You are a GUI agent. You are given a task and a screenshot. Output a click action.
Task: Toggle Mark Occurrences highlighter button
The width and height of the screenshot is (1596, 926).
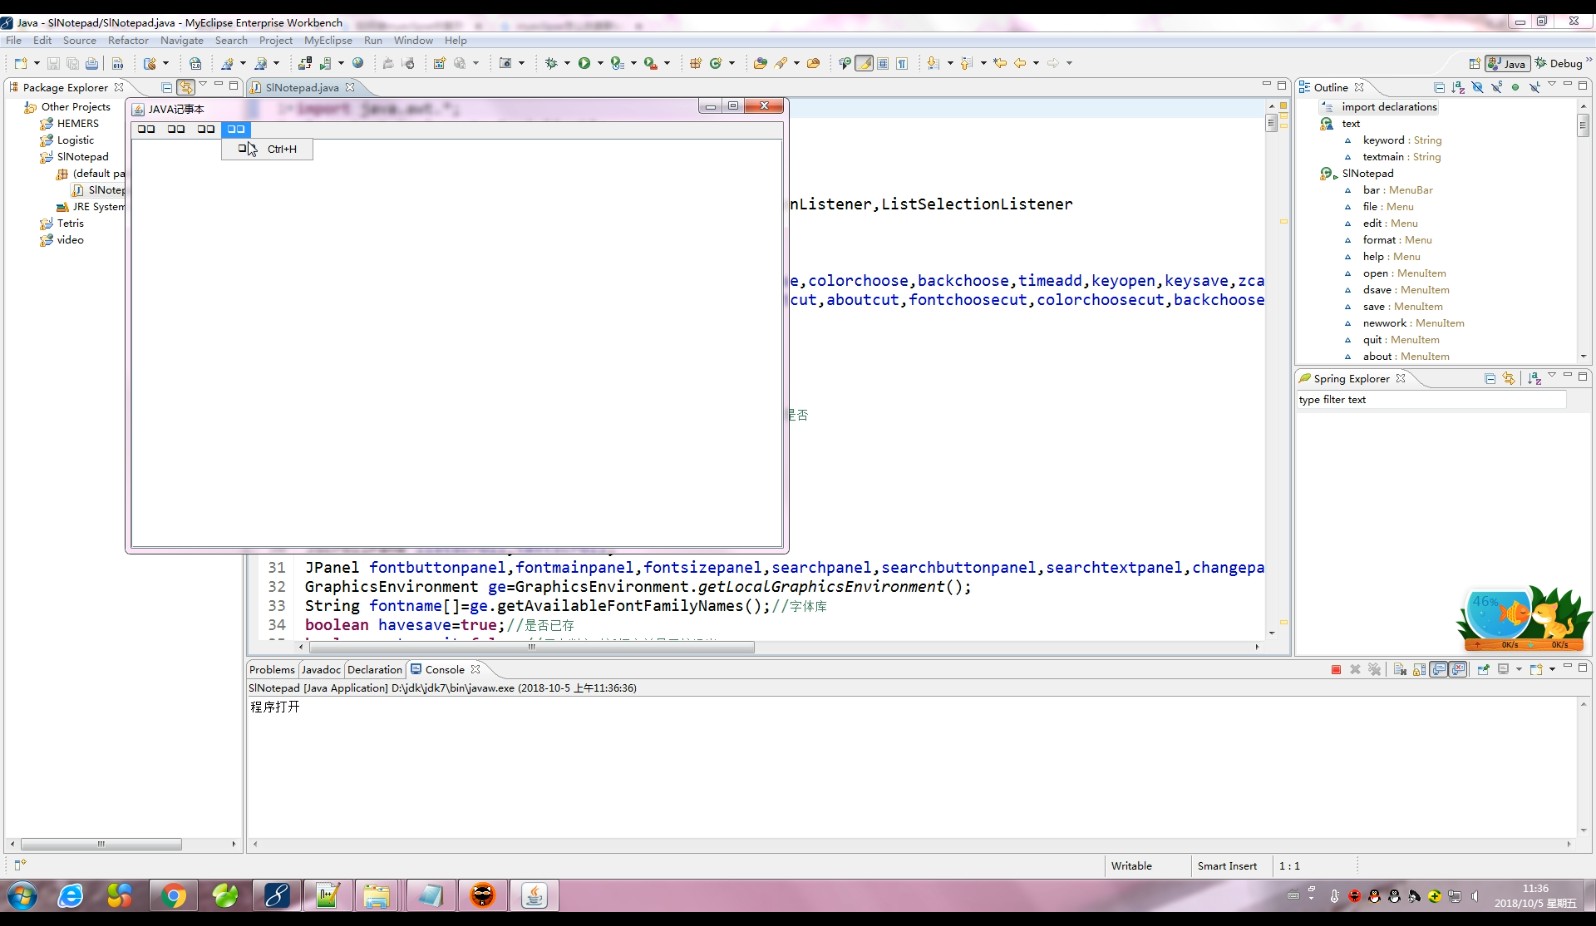[x=864, y=63]
